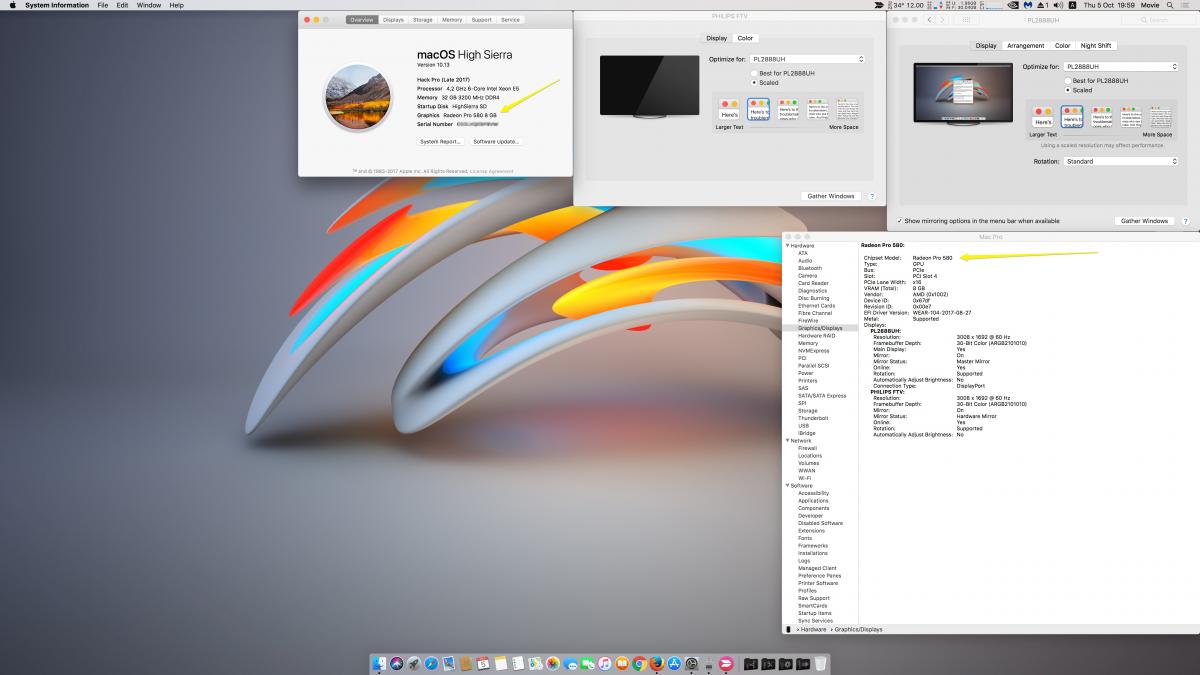1200x675 pixels.
Task: Select 'Scaled' in the PL2888UH window
Action: coord(1067,89)
